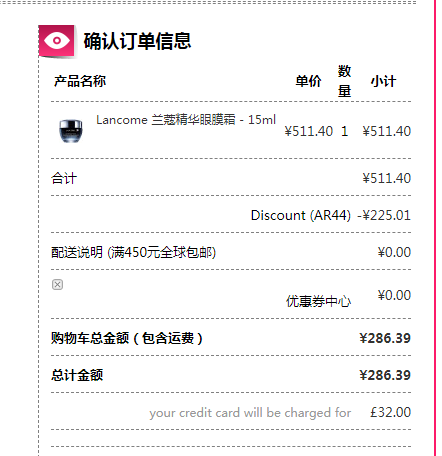Image resolution: width=442 pixels, height=456 pixels.
Task: Remove coupon using the small X icon
Action: (x=57, y=285)
